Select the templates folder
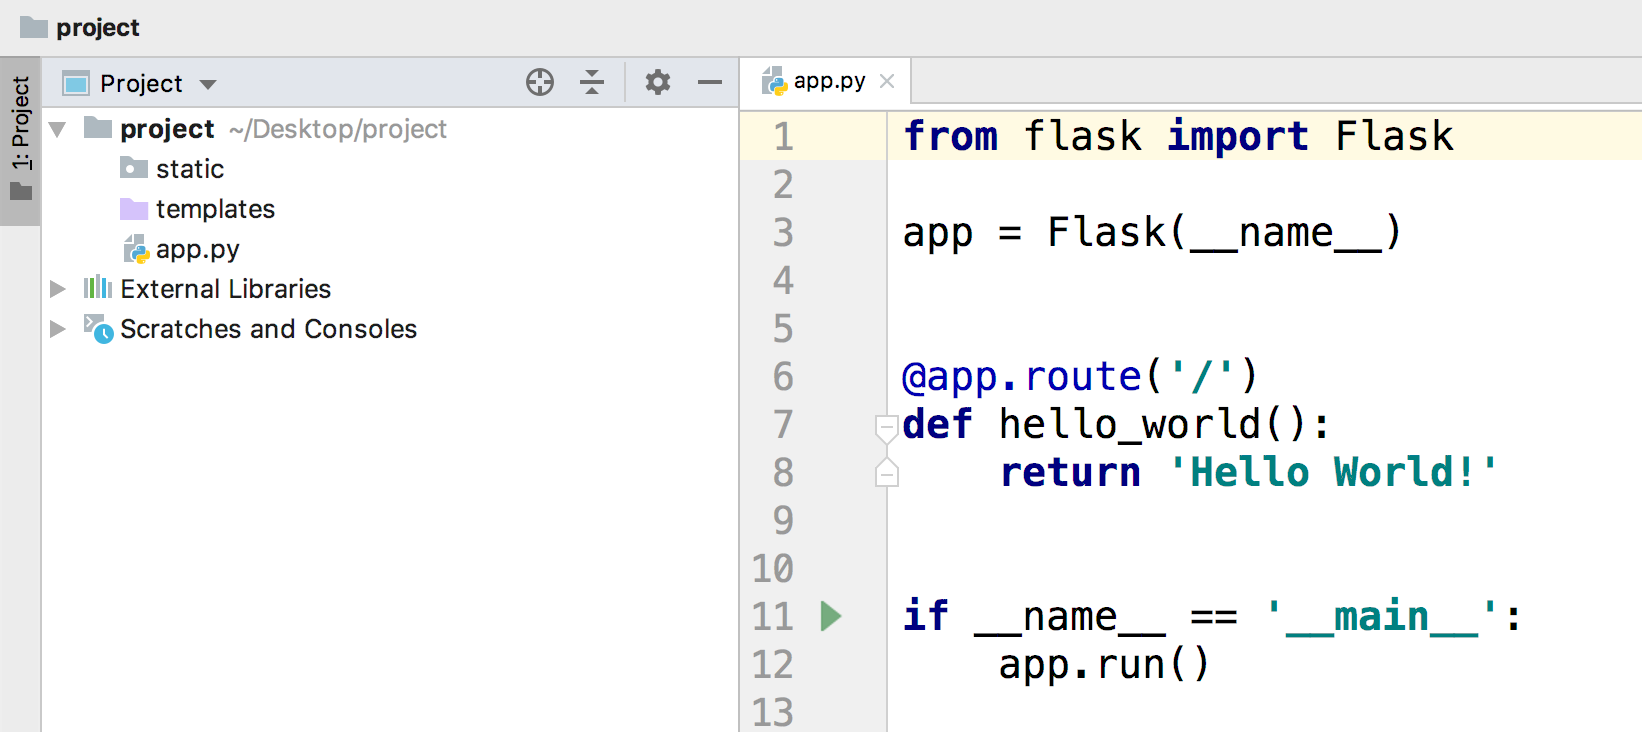This screenshot has height=732, width=1642. [214, 209]
